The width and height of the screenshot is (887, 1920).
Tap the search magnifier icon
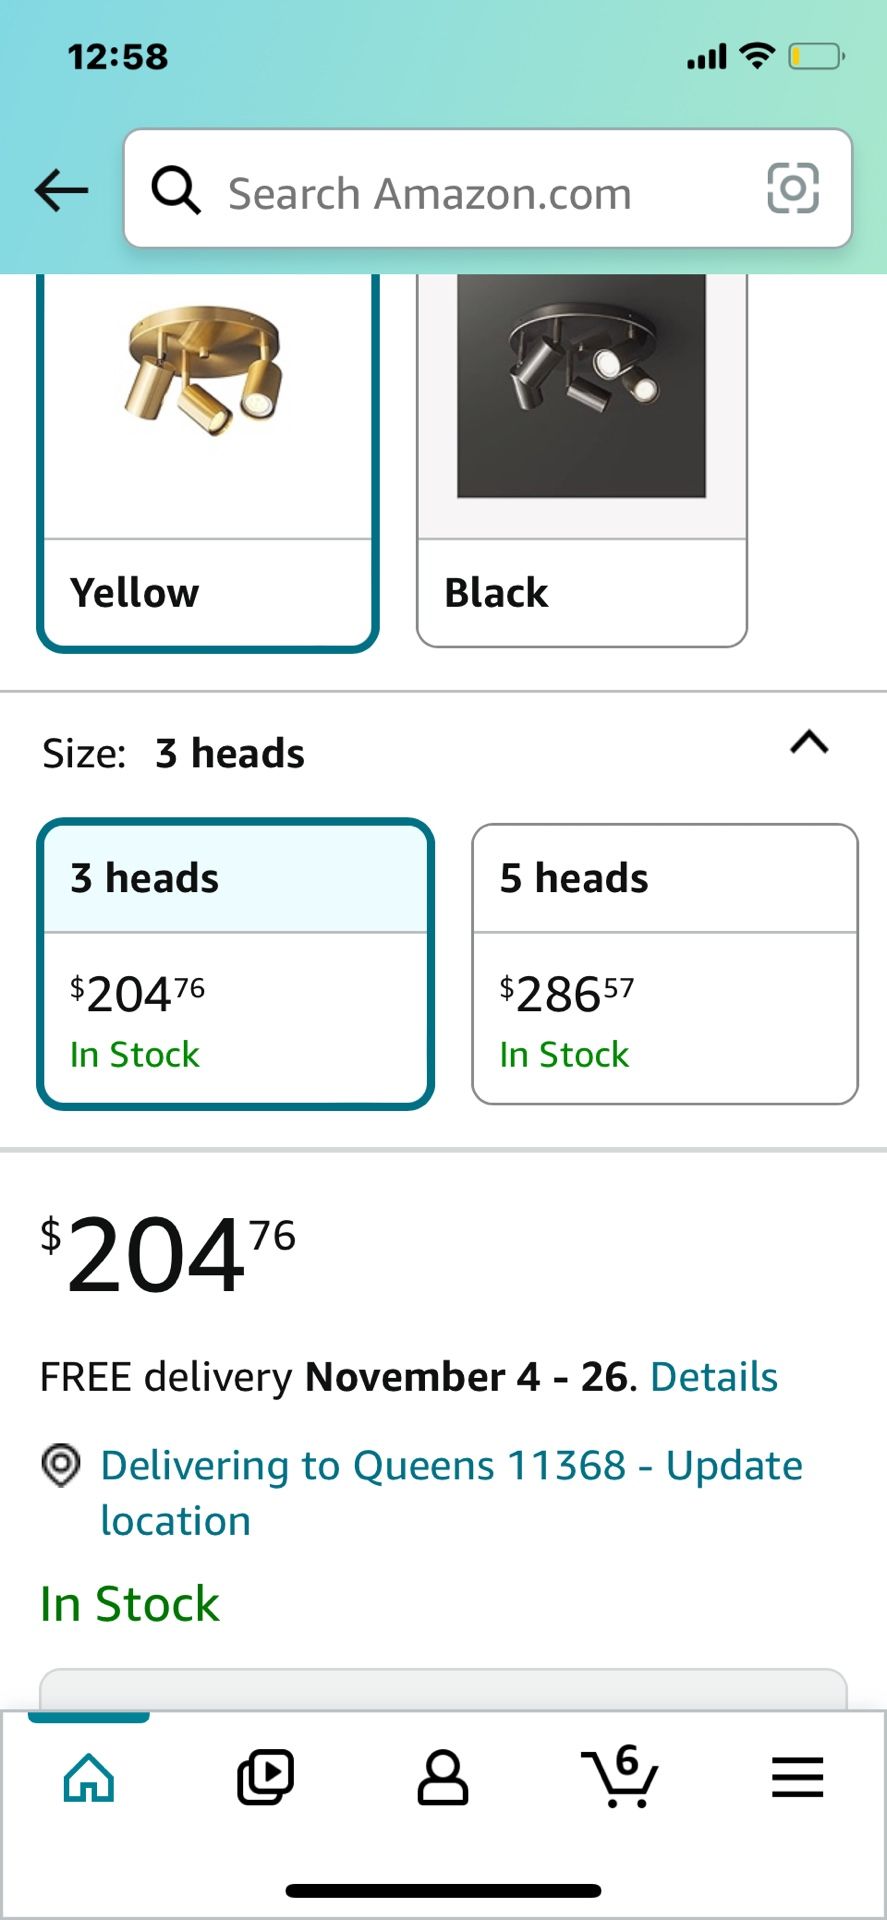point(176,189)
